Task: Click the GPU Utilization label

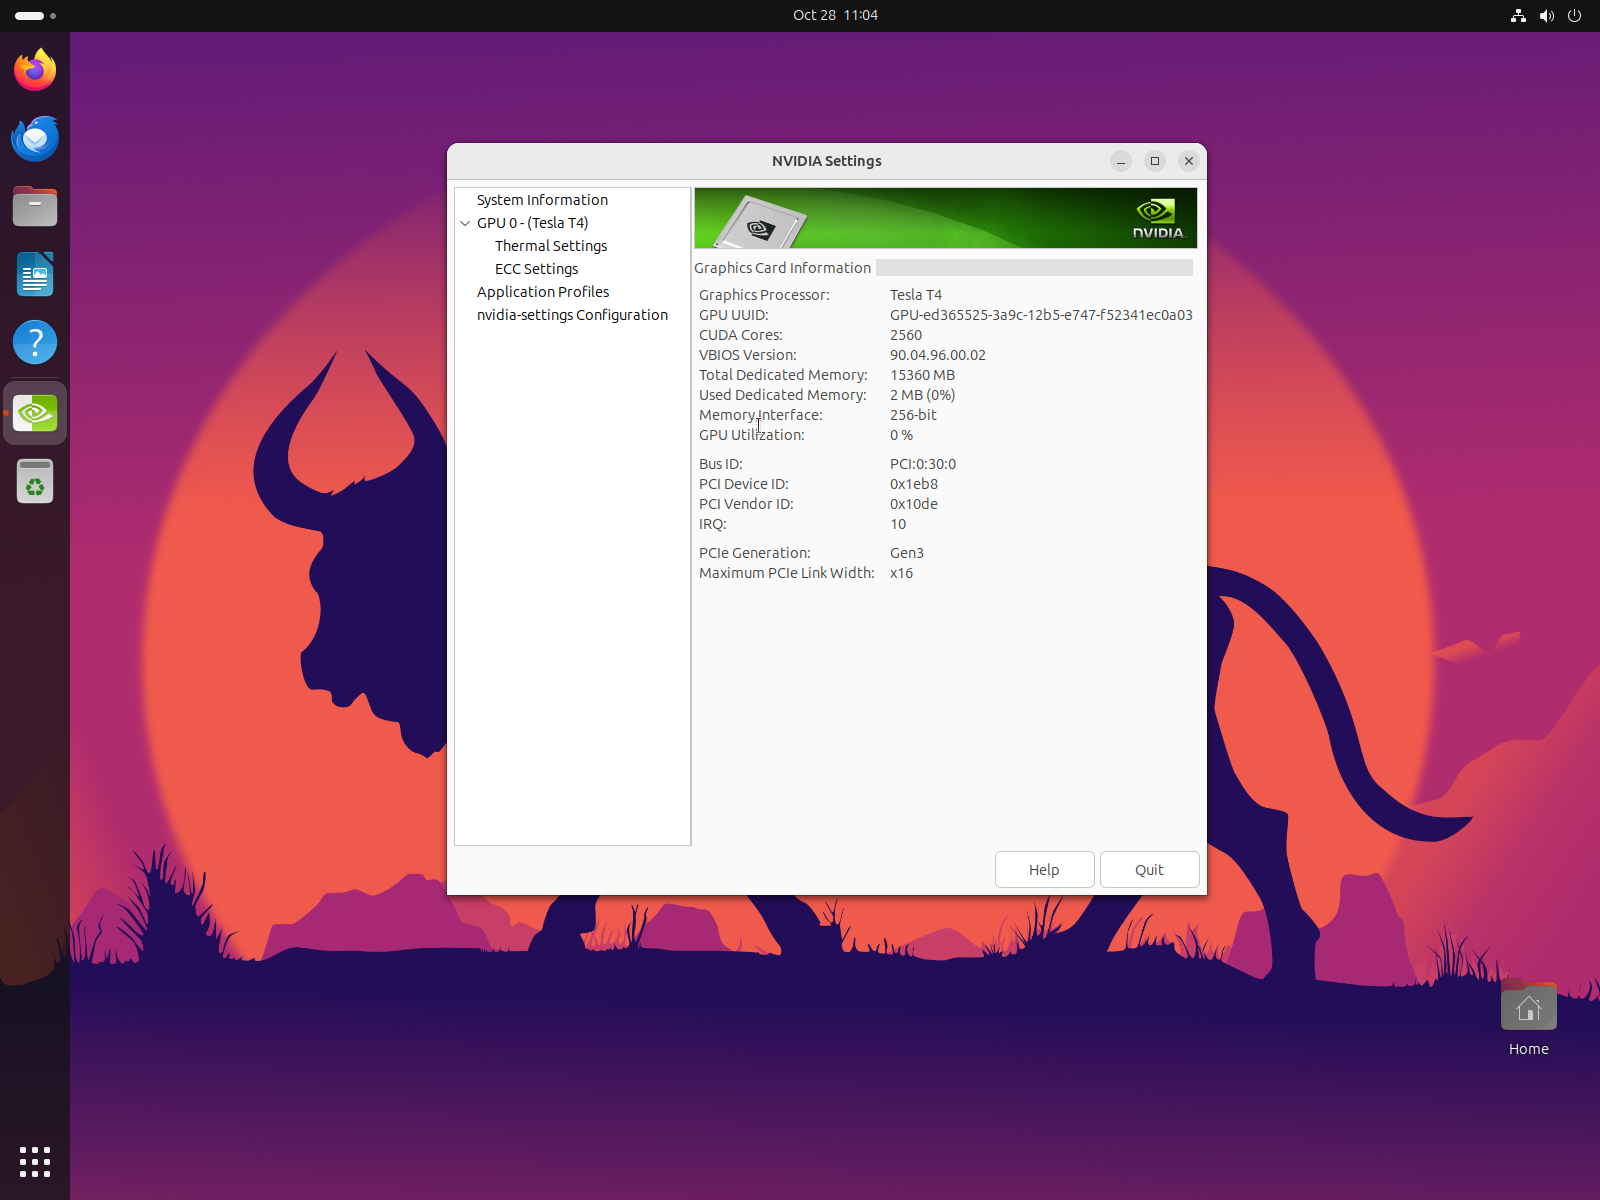Action: pos(751,435)
